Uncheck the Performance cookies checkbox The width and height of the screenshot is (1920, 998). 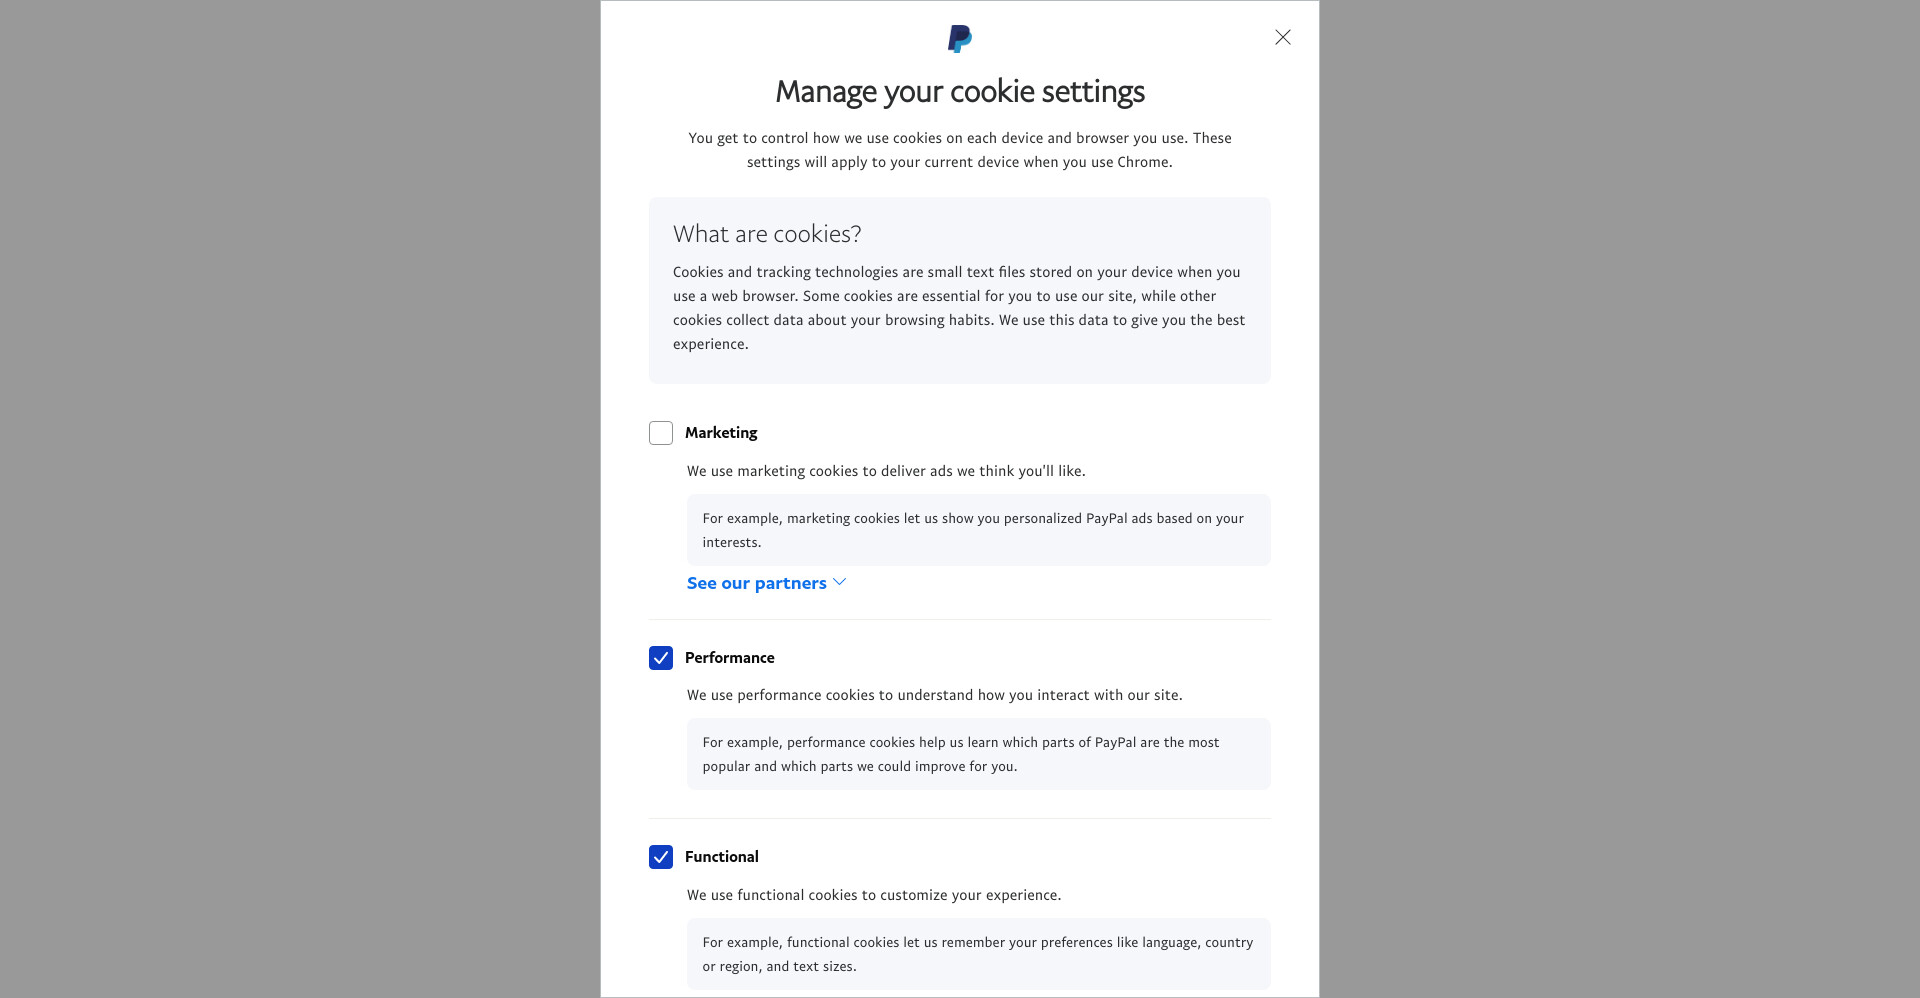click(x=661, y=658)
